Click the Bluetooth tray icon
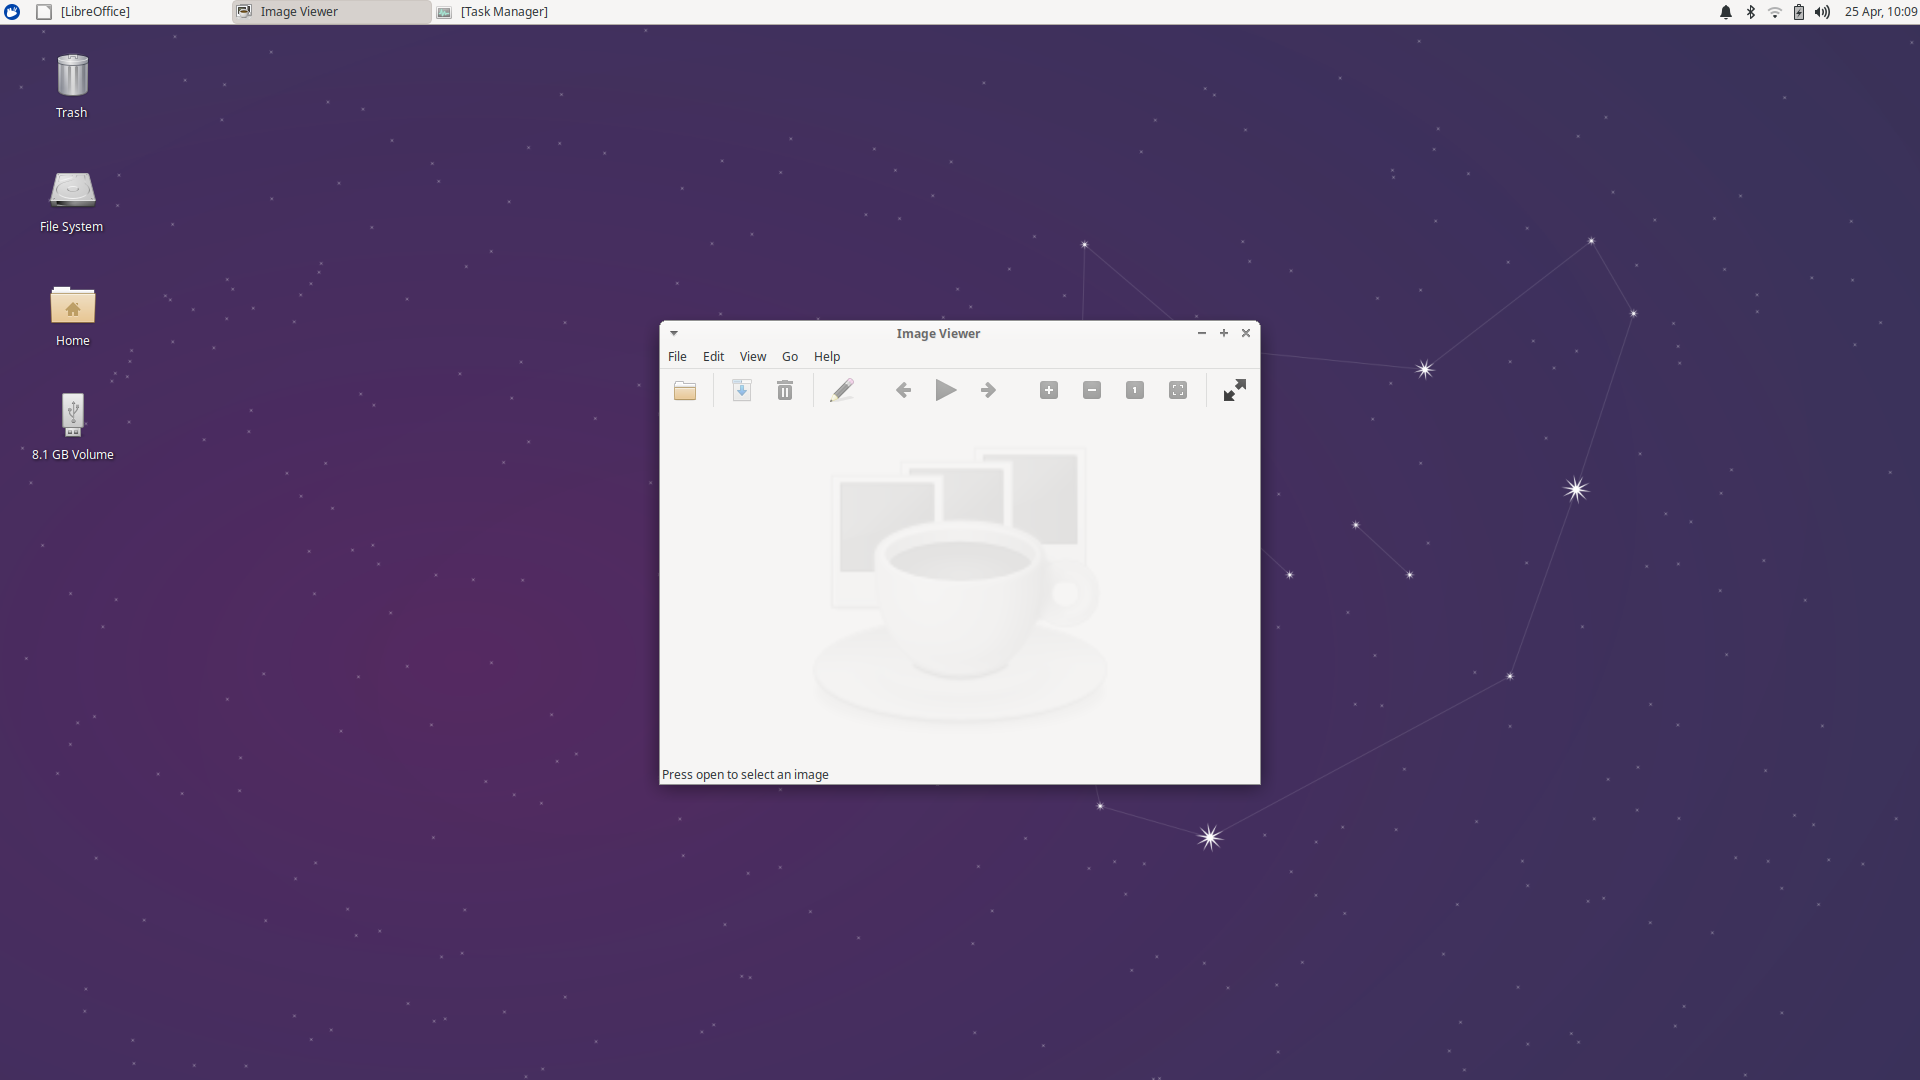1920x1080 pixels. point(1751,12)
